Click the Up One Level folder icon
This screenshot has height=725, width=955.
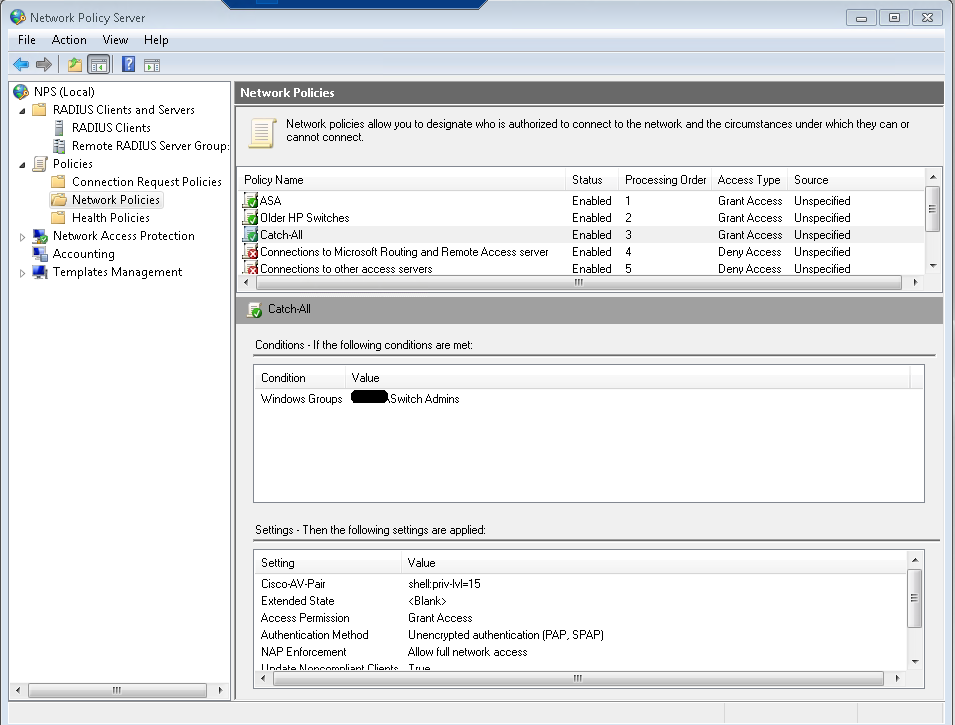coord(74,65)
